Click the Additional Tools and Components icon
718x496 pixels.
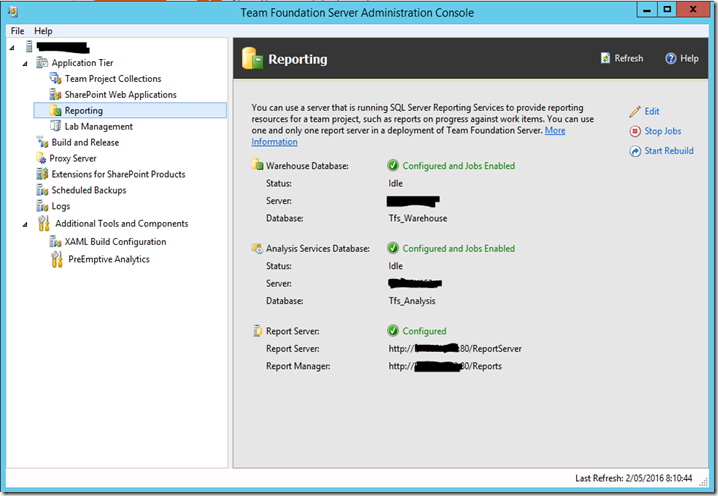pos(44,223)
